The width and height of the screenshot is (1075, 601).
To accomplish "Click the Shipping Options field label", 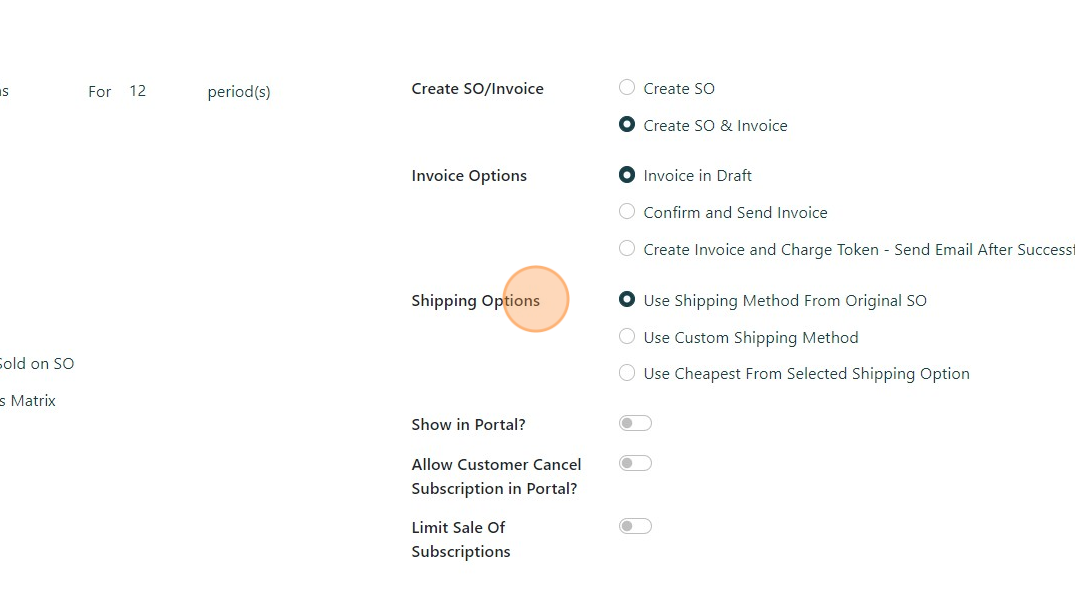I will (x=475, y=301).
